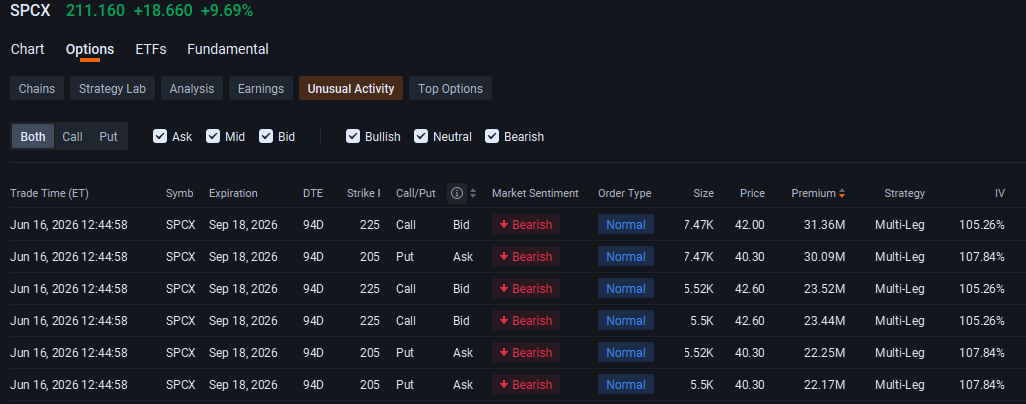Click the info icon in column header
This screenshot has height=404, width=1026.
click(x=457, y=193)
